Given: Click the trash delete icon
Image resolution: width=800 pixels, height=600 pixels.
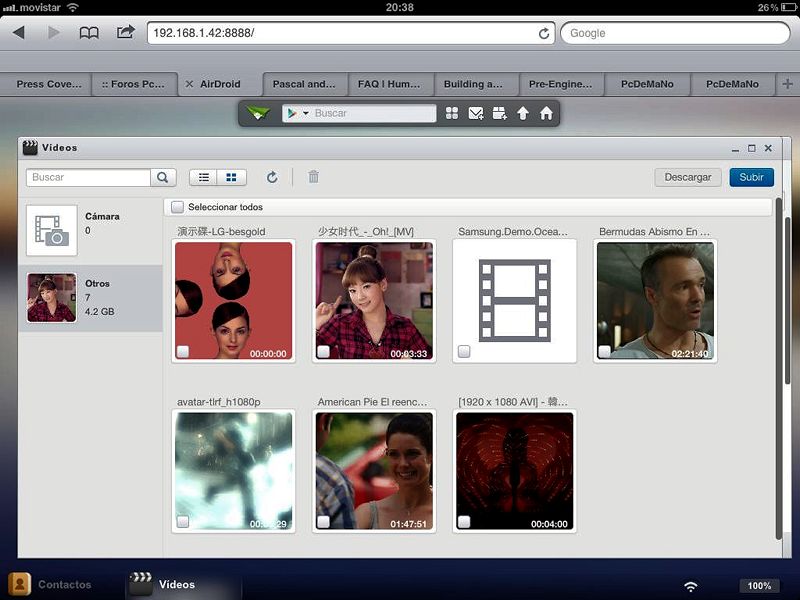Looking at the screenshot, I should [313, 177].
